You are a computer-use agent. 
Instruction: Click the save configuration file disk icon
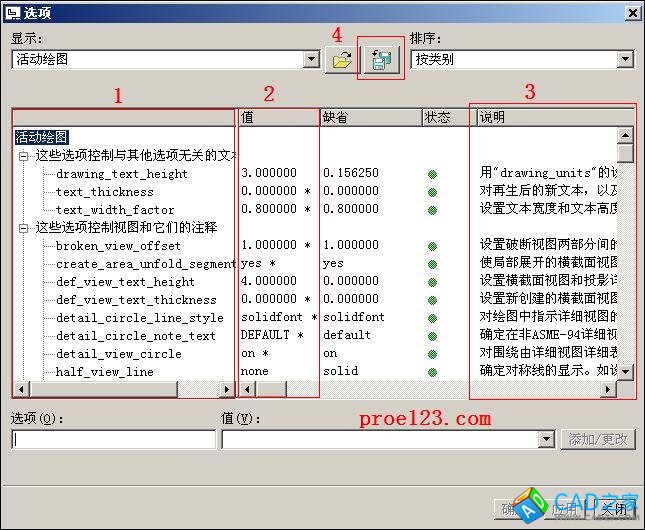click(x=380, y=60)
